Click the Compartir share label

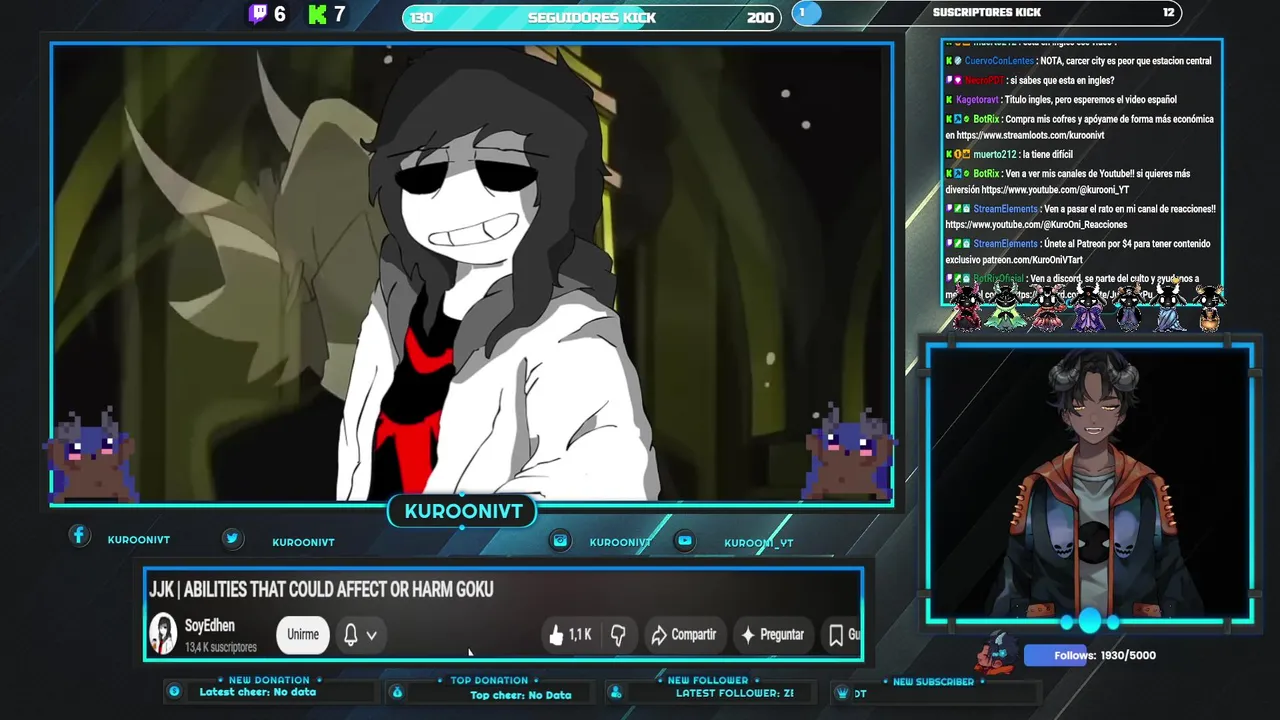[x=693, y=634]
